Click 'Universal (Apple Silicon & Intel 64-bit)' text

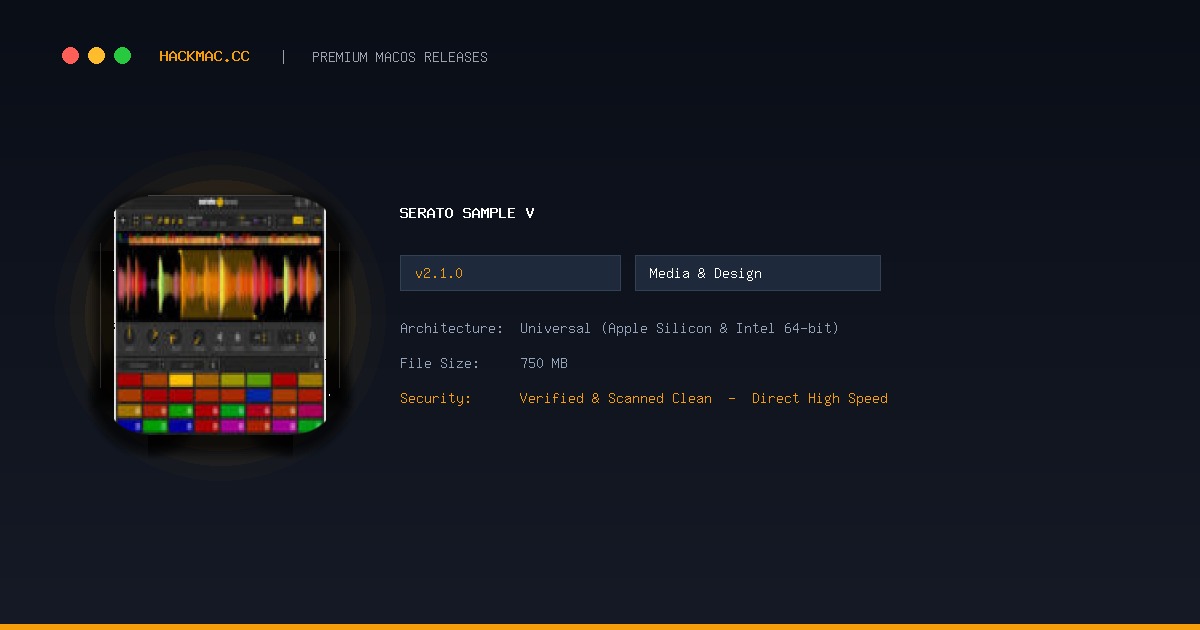coord(679,328)
